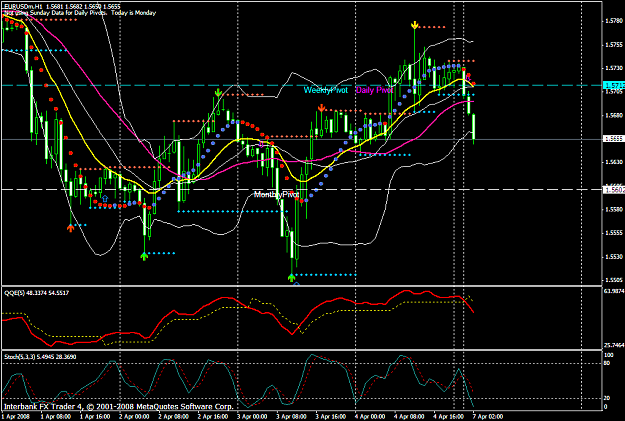Click the 1.5755 price scale value

coord(614,45)
